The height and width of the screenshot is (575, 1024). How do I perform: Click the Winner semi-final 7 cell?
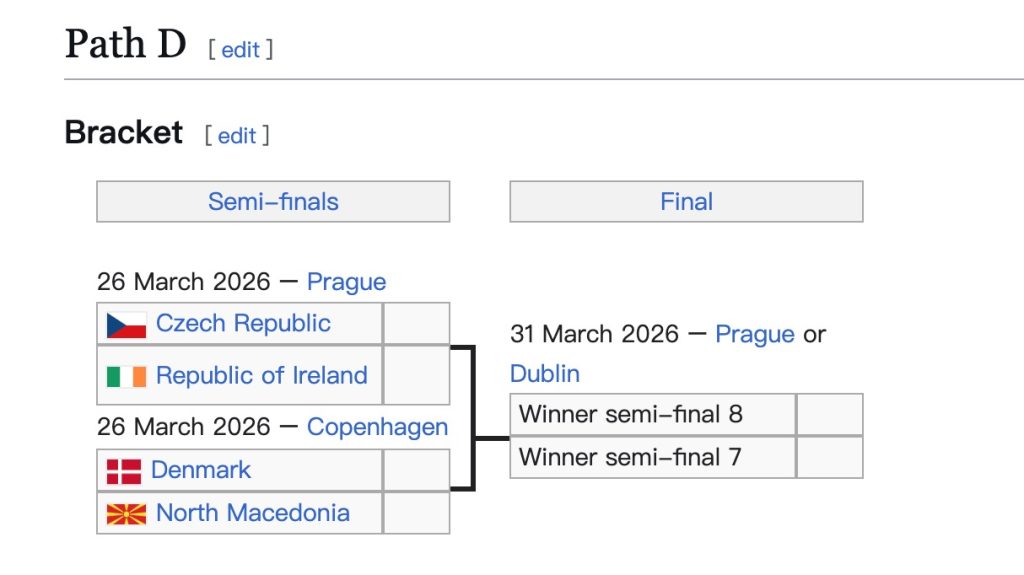point(653,458)
